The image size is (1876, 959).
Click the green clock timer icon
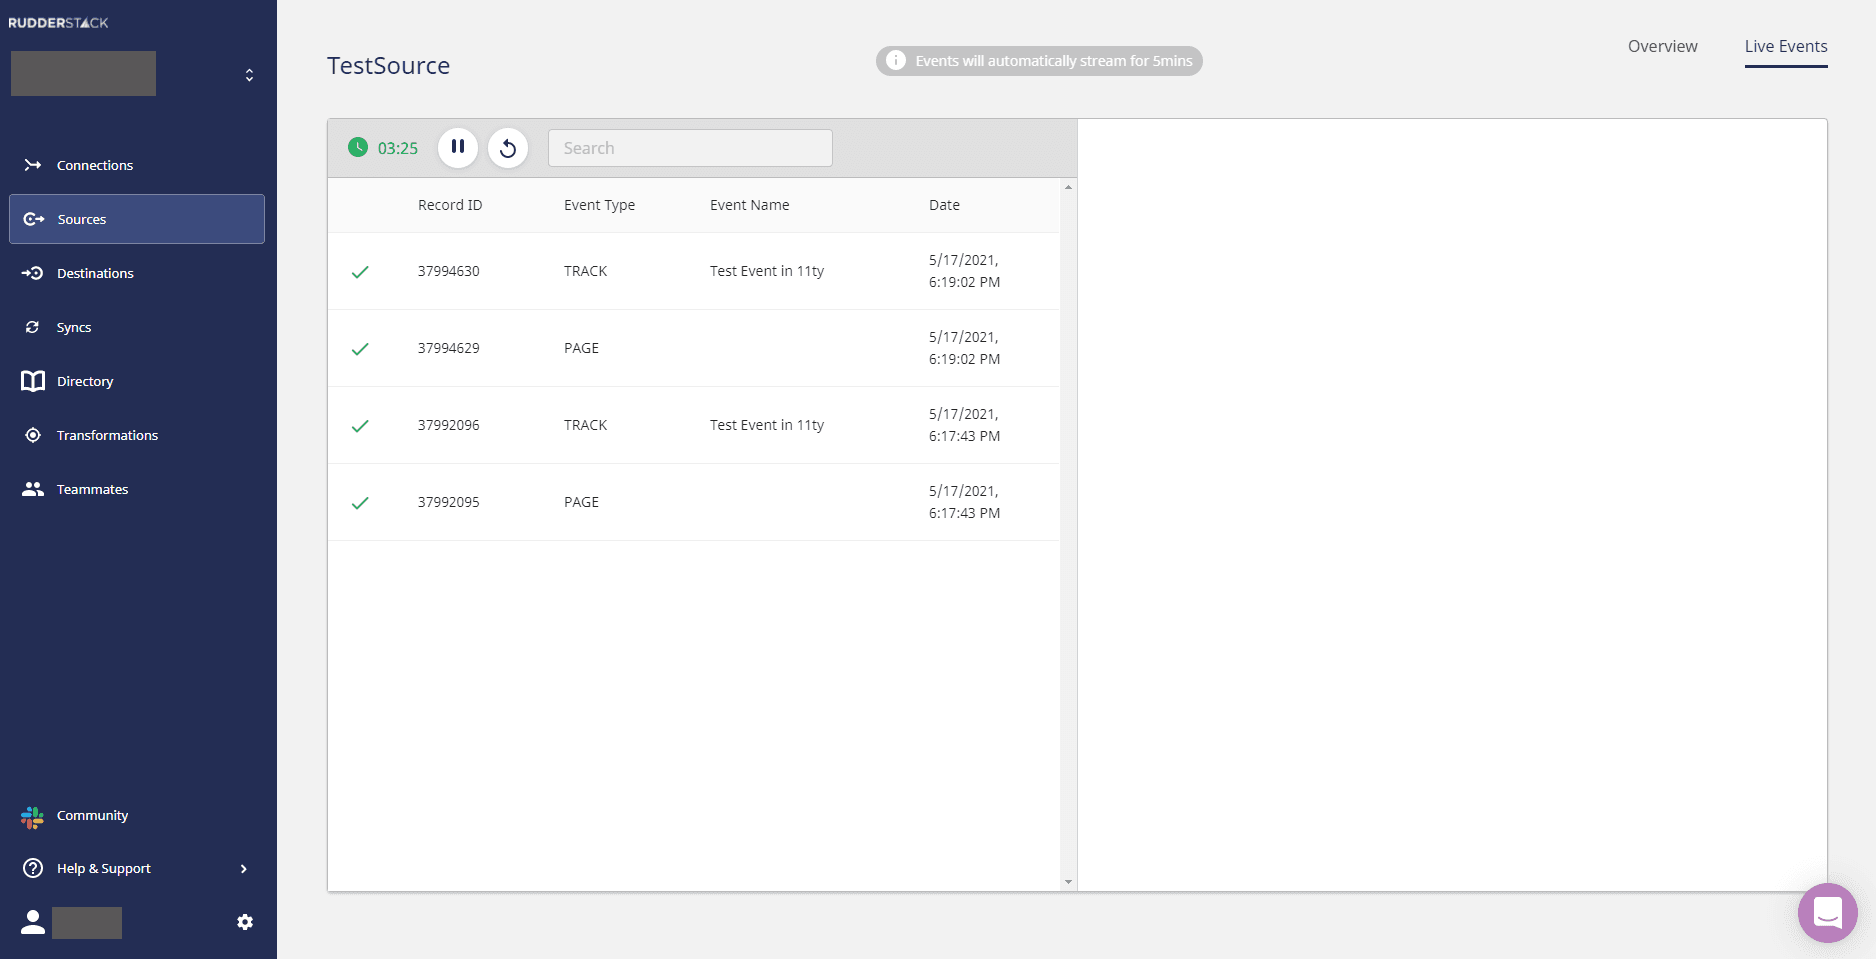(358, 148)
